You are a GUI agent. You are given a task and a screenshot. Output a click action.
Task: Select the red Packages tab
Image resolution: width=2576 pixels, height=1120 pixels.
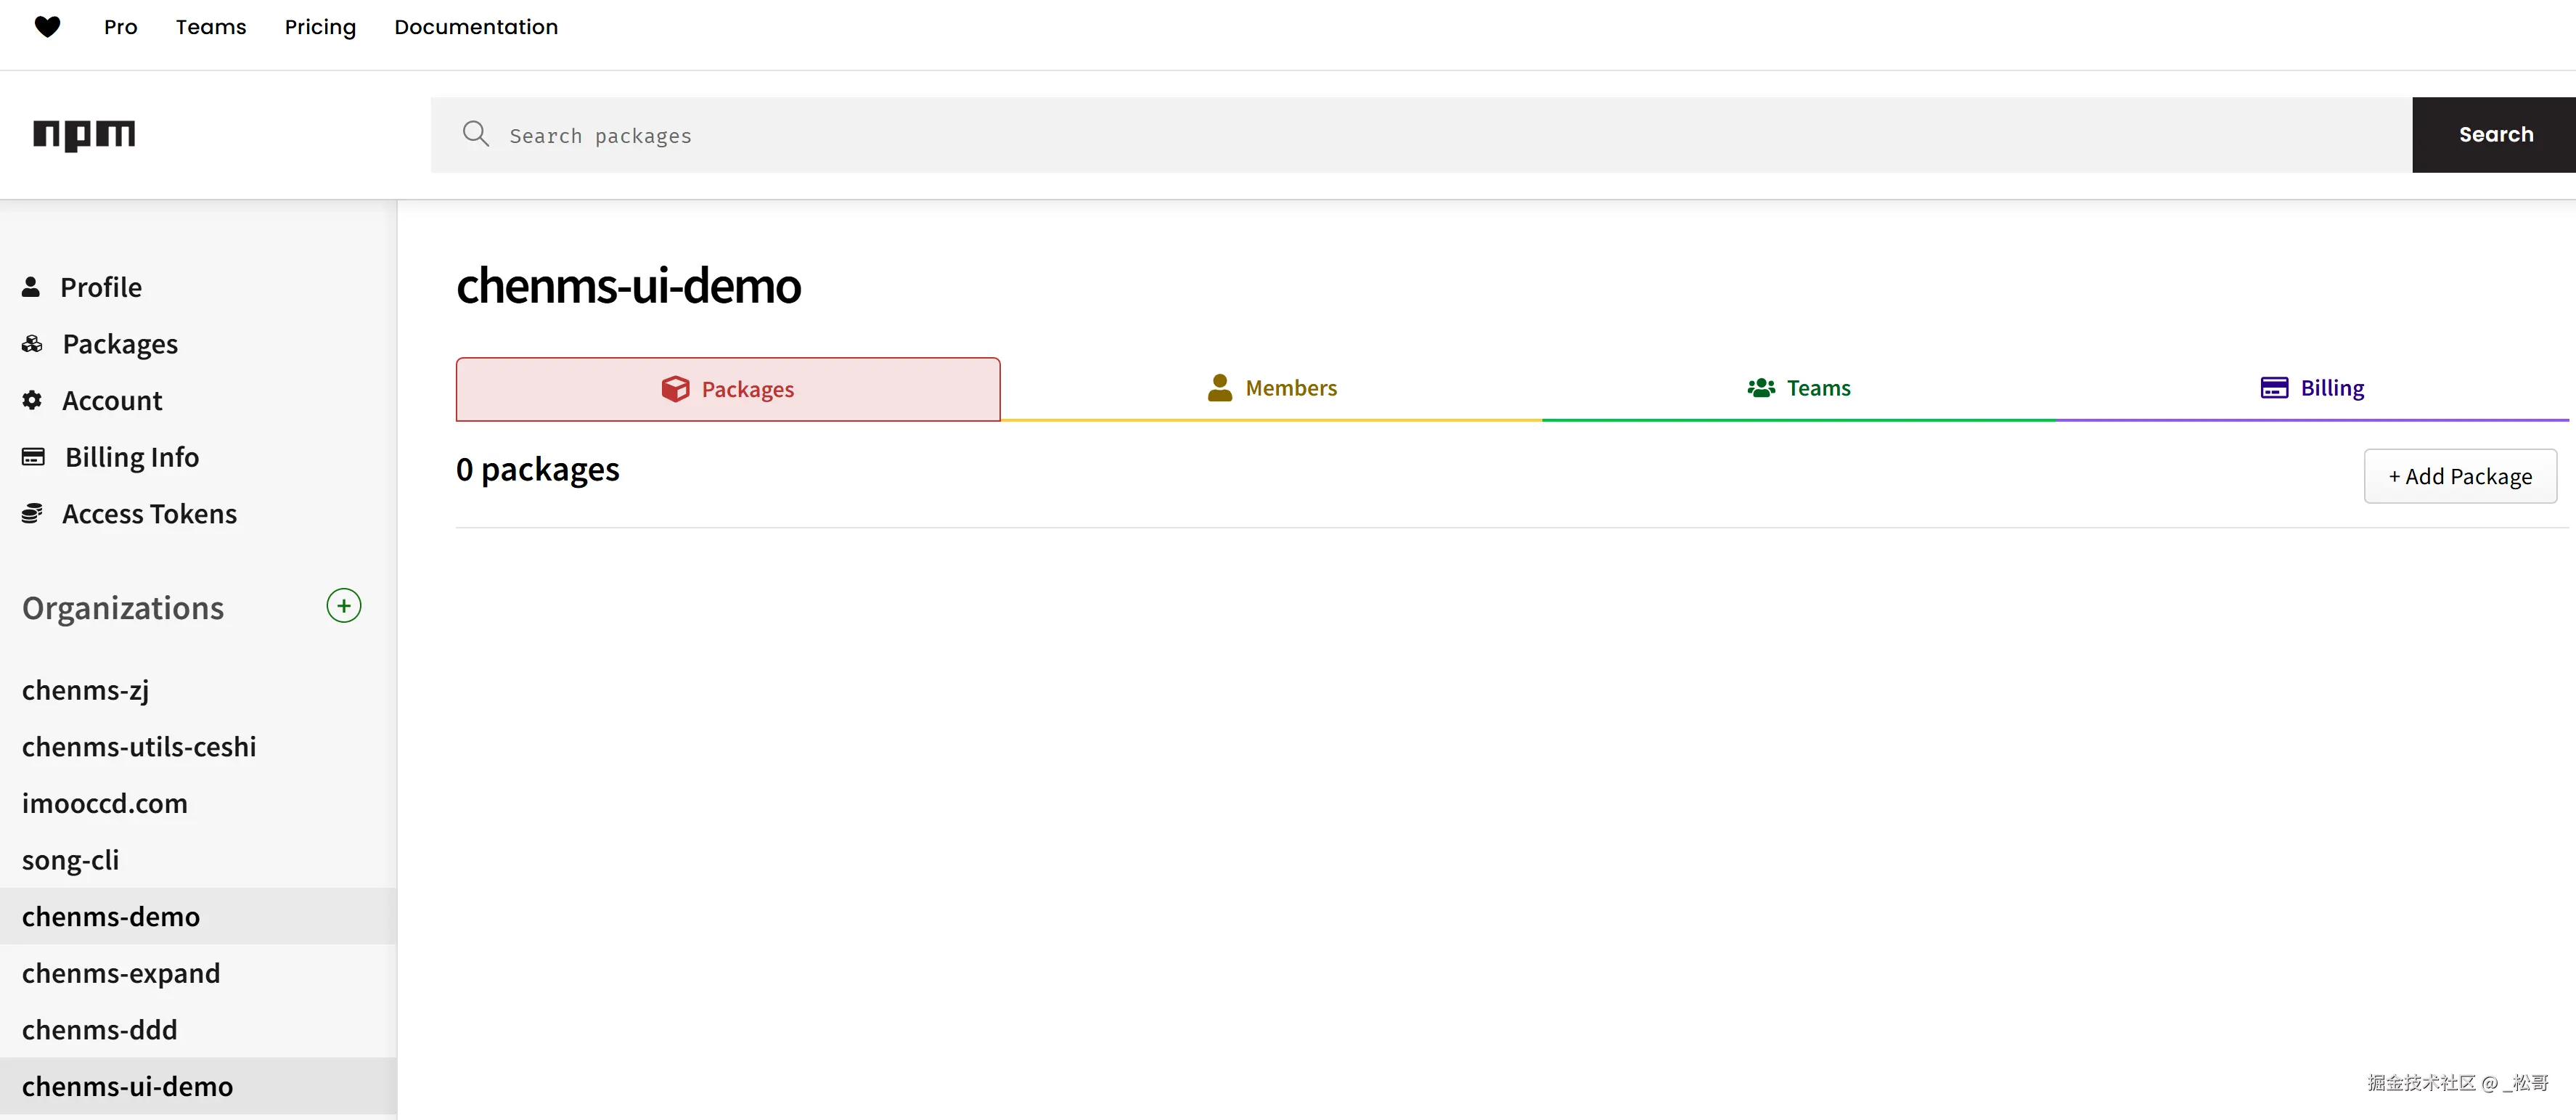(x=728, y=389)
